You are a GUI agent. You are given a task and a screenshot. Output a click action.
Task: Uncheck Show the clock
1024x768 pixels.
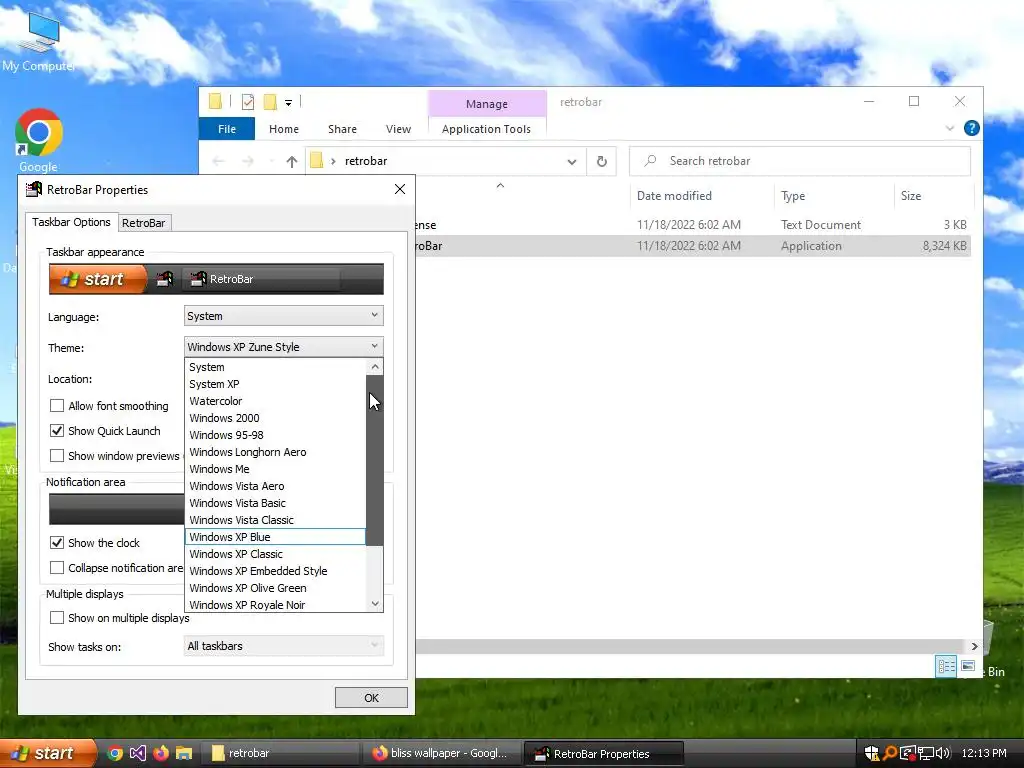(x=57, y=543)
